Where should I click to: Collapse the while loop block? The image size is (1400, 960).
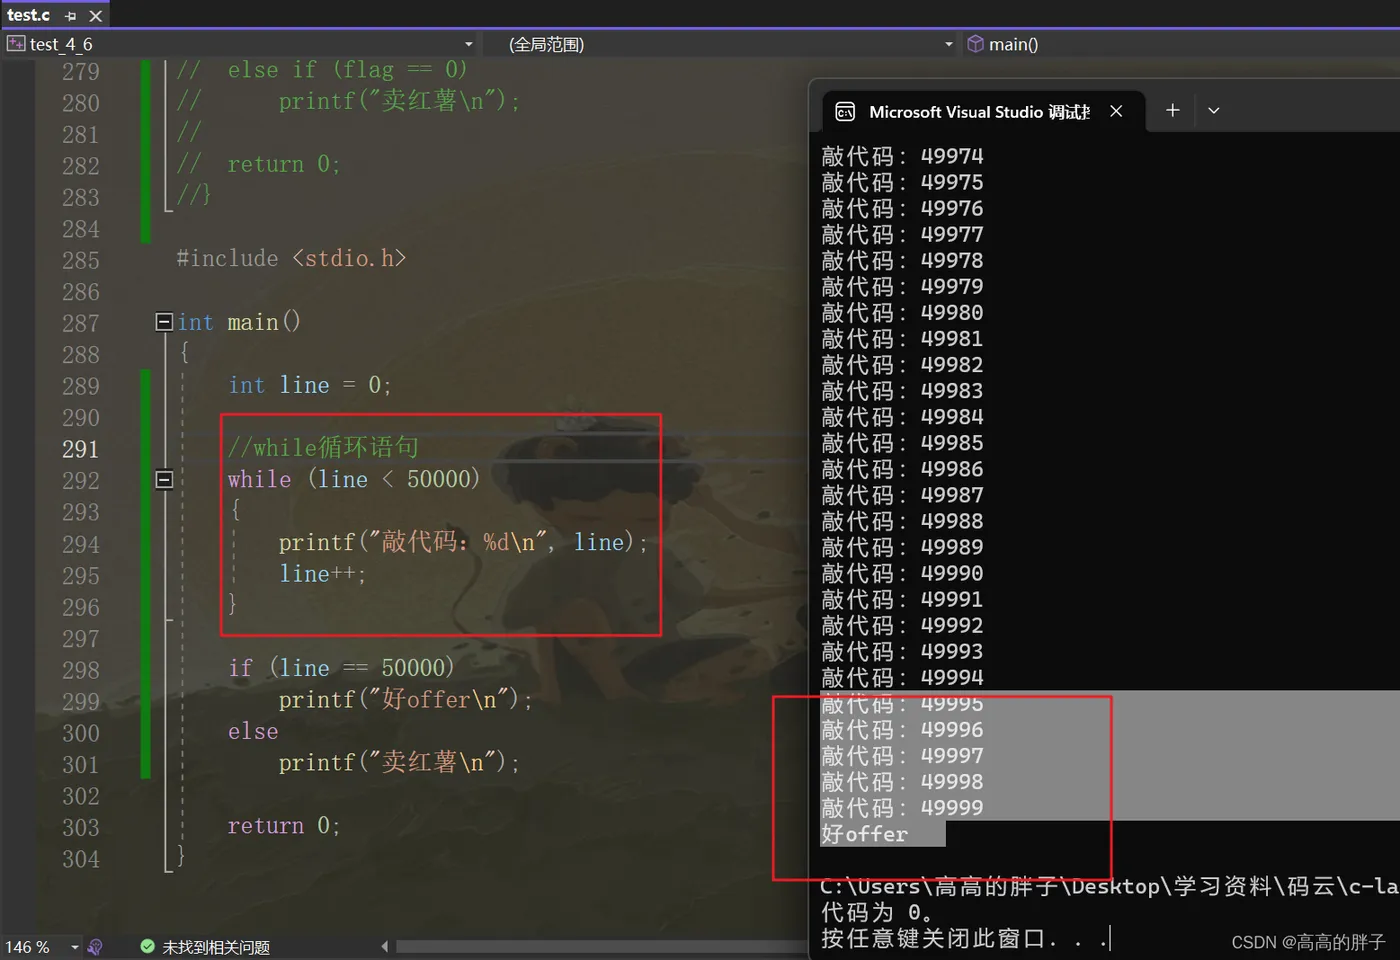pos(164,480)
